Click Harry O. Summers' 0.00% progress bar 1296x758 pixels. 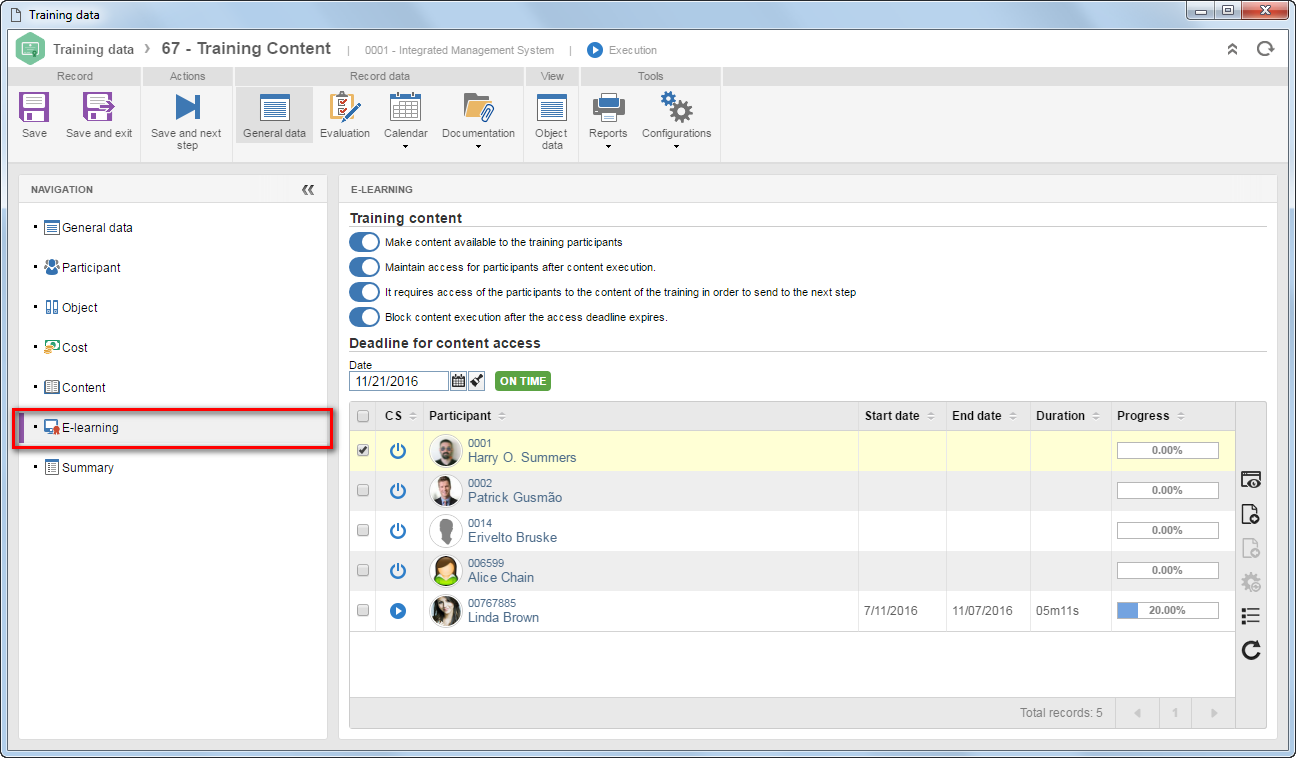(x=1167, y=451)
